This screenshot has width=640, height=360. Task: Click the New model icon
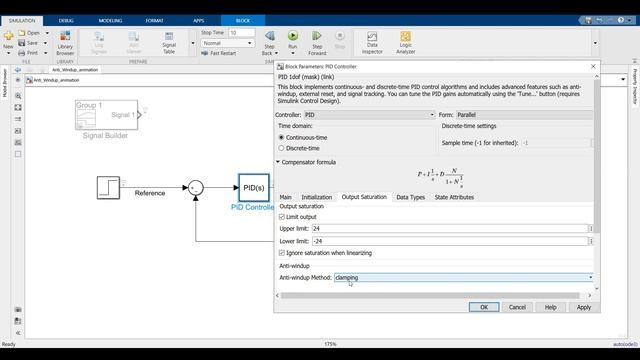coord(8,37)
